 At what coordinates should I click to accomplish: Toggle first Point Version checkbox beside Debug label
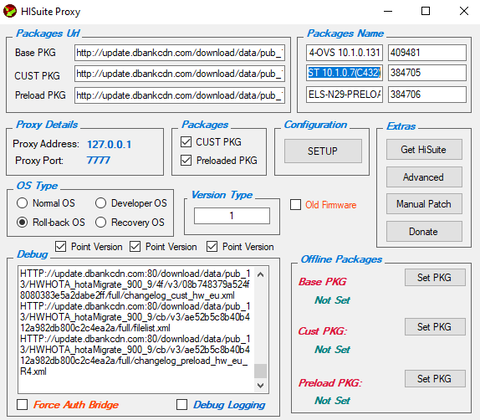coord(60,247)
